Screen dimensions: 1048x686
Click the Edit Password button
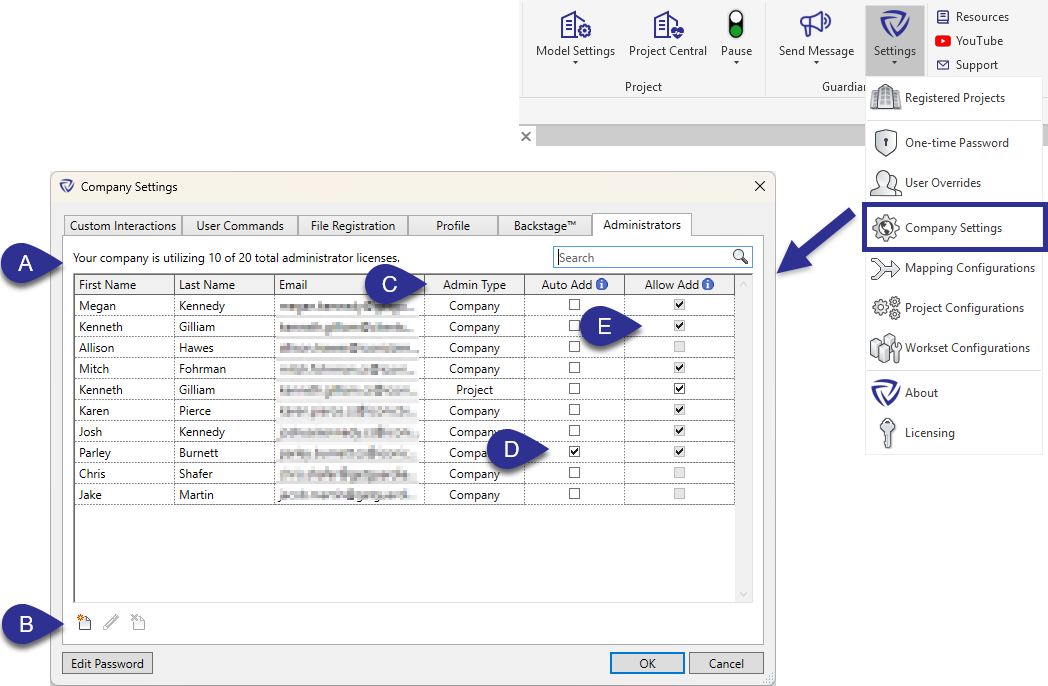(107, 663)
